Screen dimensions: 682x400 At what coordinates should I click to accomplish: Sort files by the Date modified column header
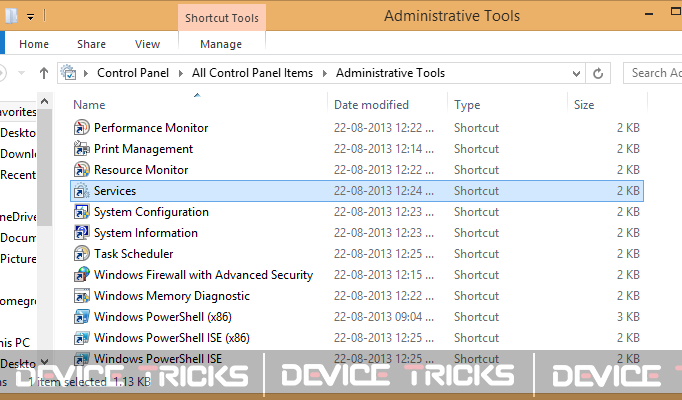[x=371, y=105]
